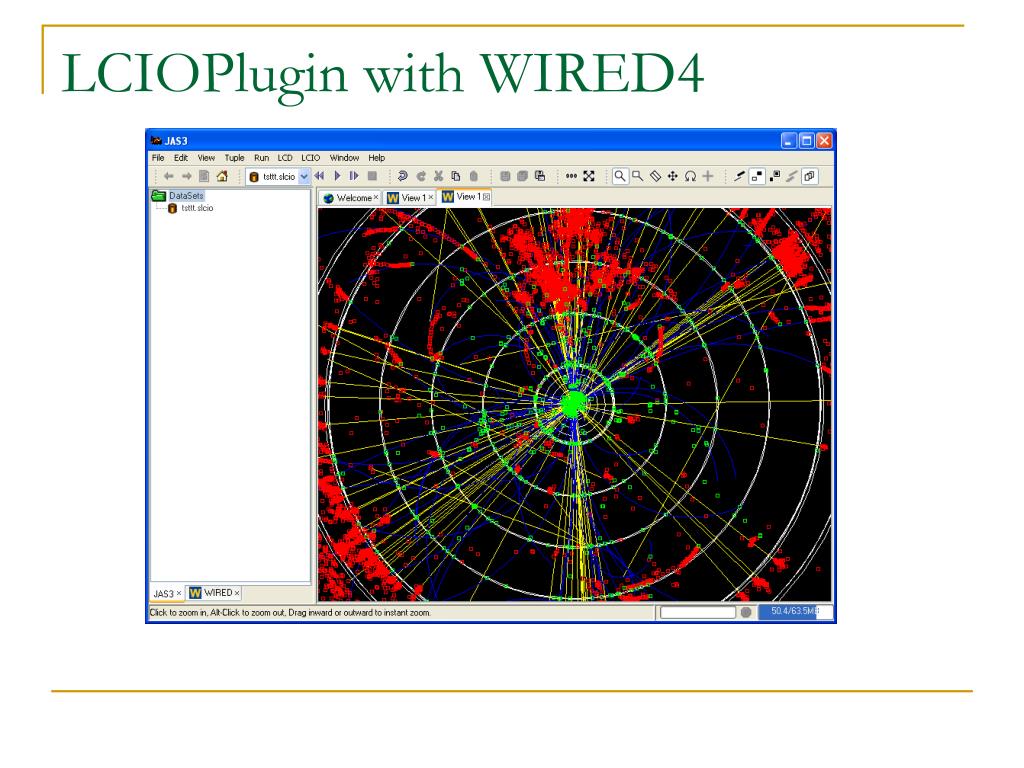Click the green center of event display

(574, 404)
